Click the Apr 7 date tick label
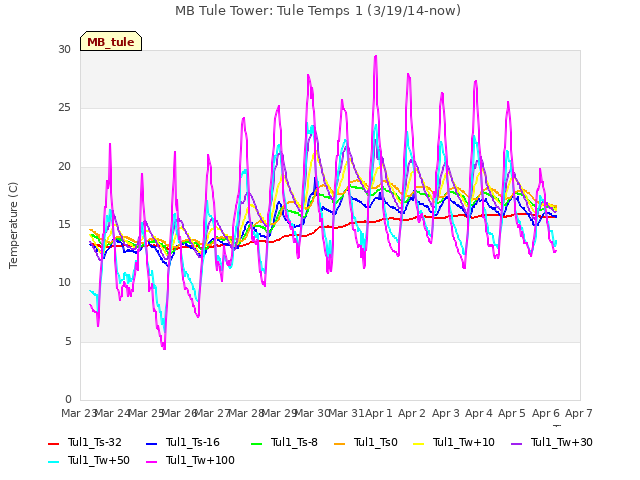Viewport: 640px width, 480px height. (x=579, y=413)
